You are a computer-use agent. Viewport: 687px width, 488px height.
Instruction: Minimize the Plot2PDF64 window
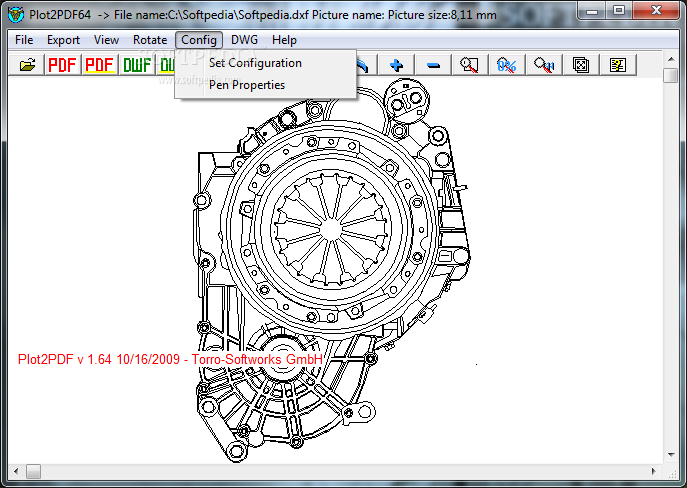click(591, 11)
